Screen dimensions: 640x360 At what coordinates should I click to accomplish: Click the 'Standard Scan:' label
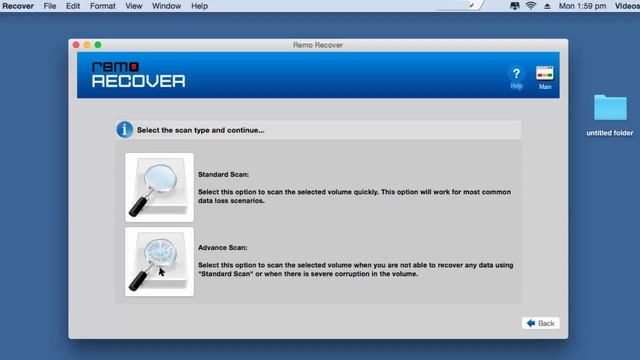click(223, 174)
